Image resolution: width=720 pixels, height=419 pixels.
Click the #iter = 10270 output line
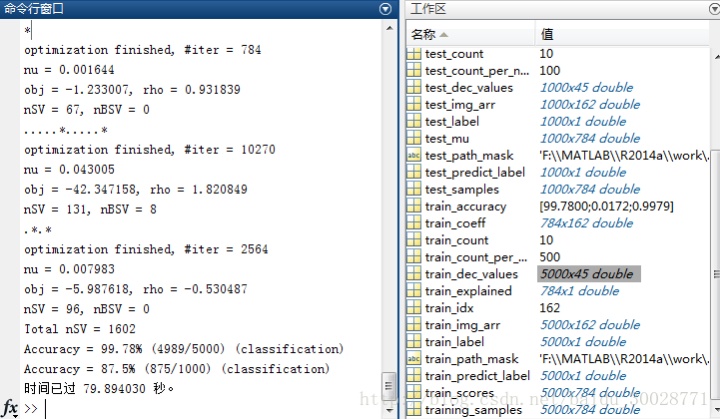tap(150, 150)
